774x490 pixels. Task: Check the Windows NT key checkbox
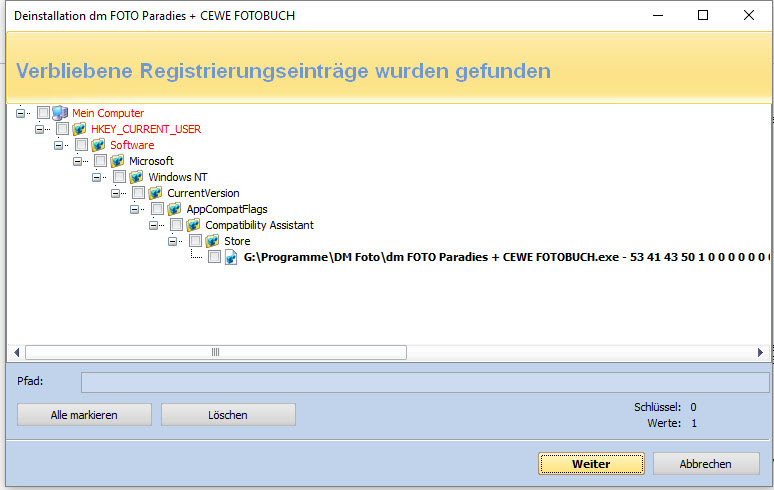point(119,177)
